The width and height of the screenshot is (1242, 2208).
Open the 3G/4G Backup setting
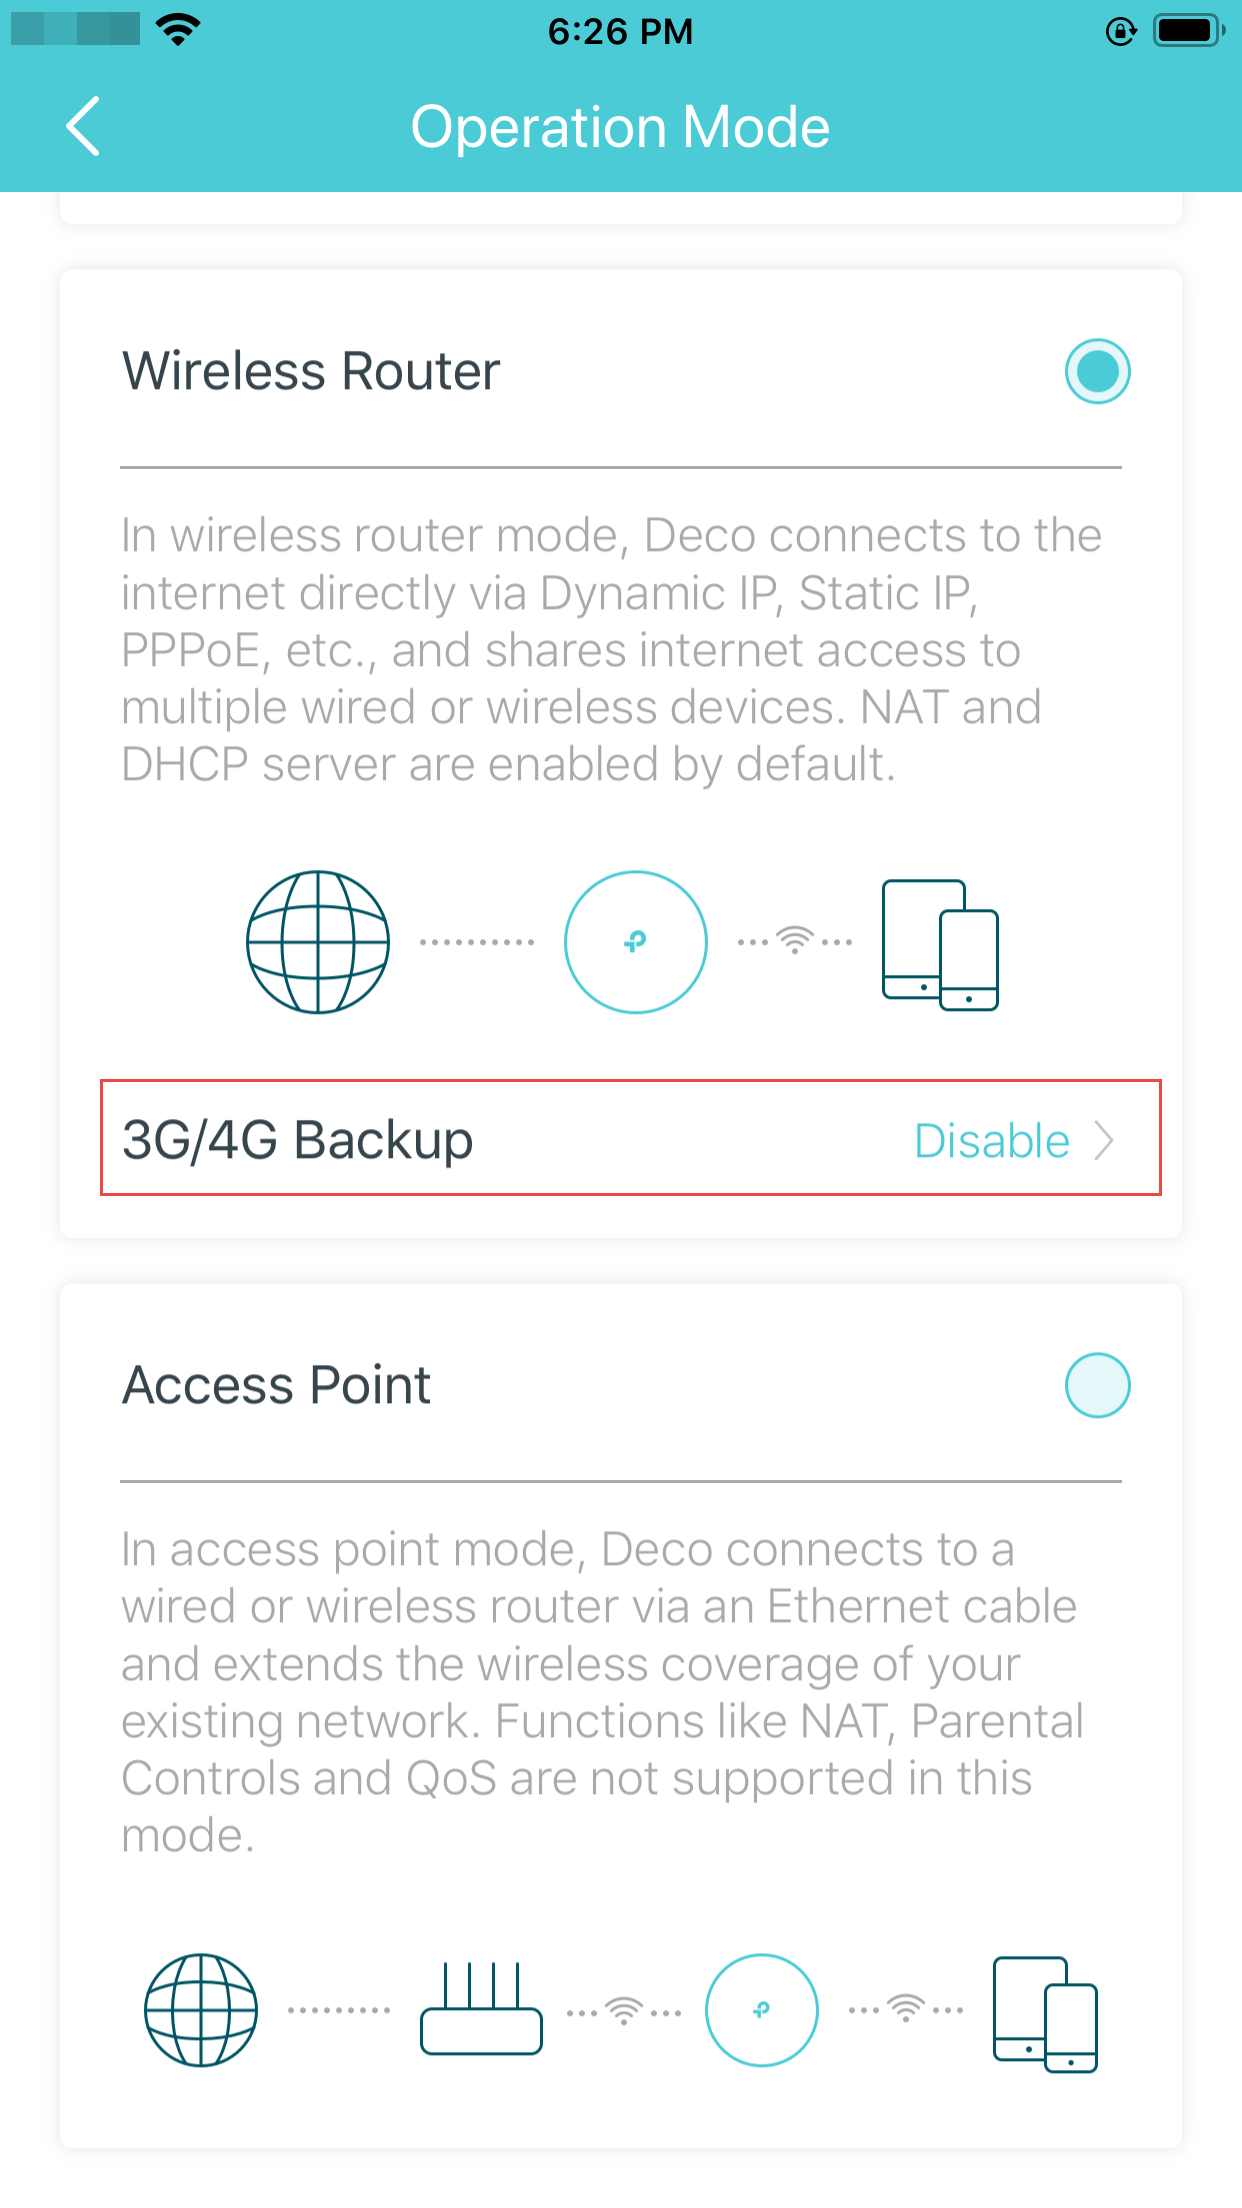tap(631, 1138)
